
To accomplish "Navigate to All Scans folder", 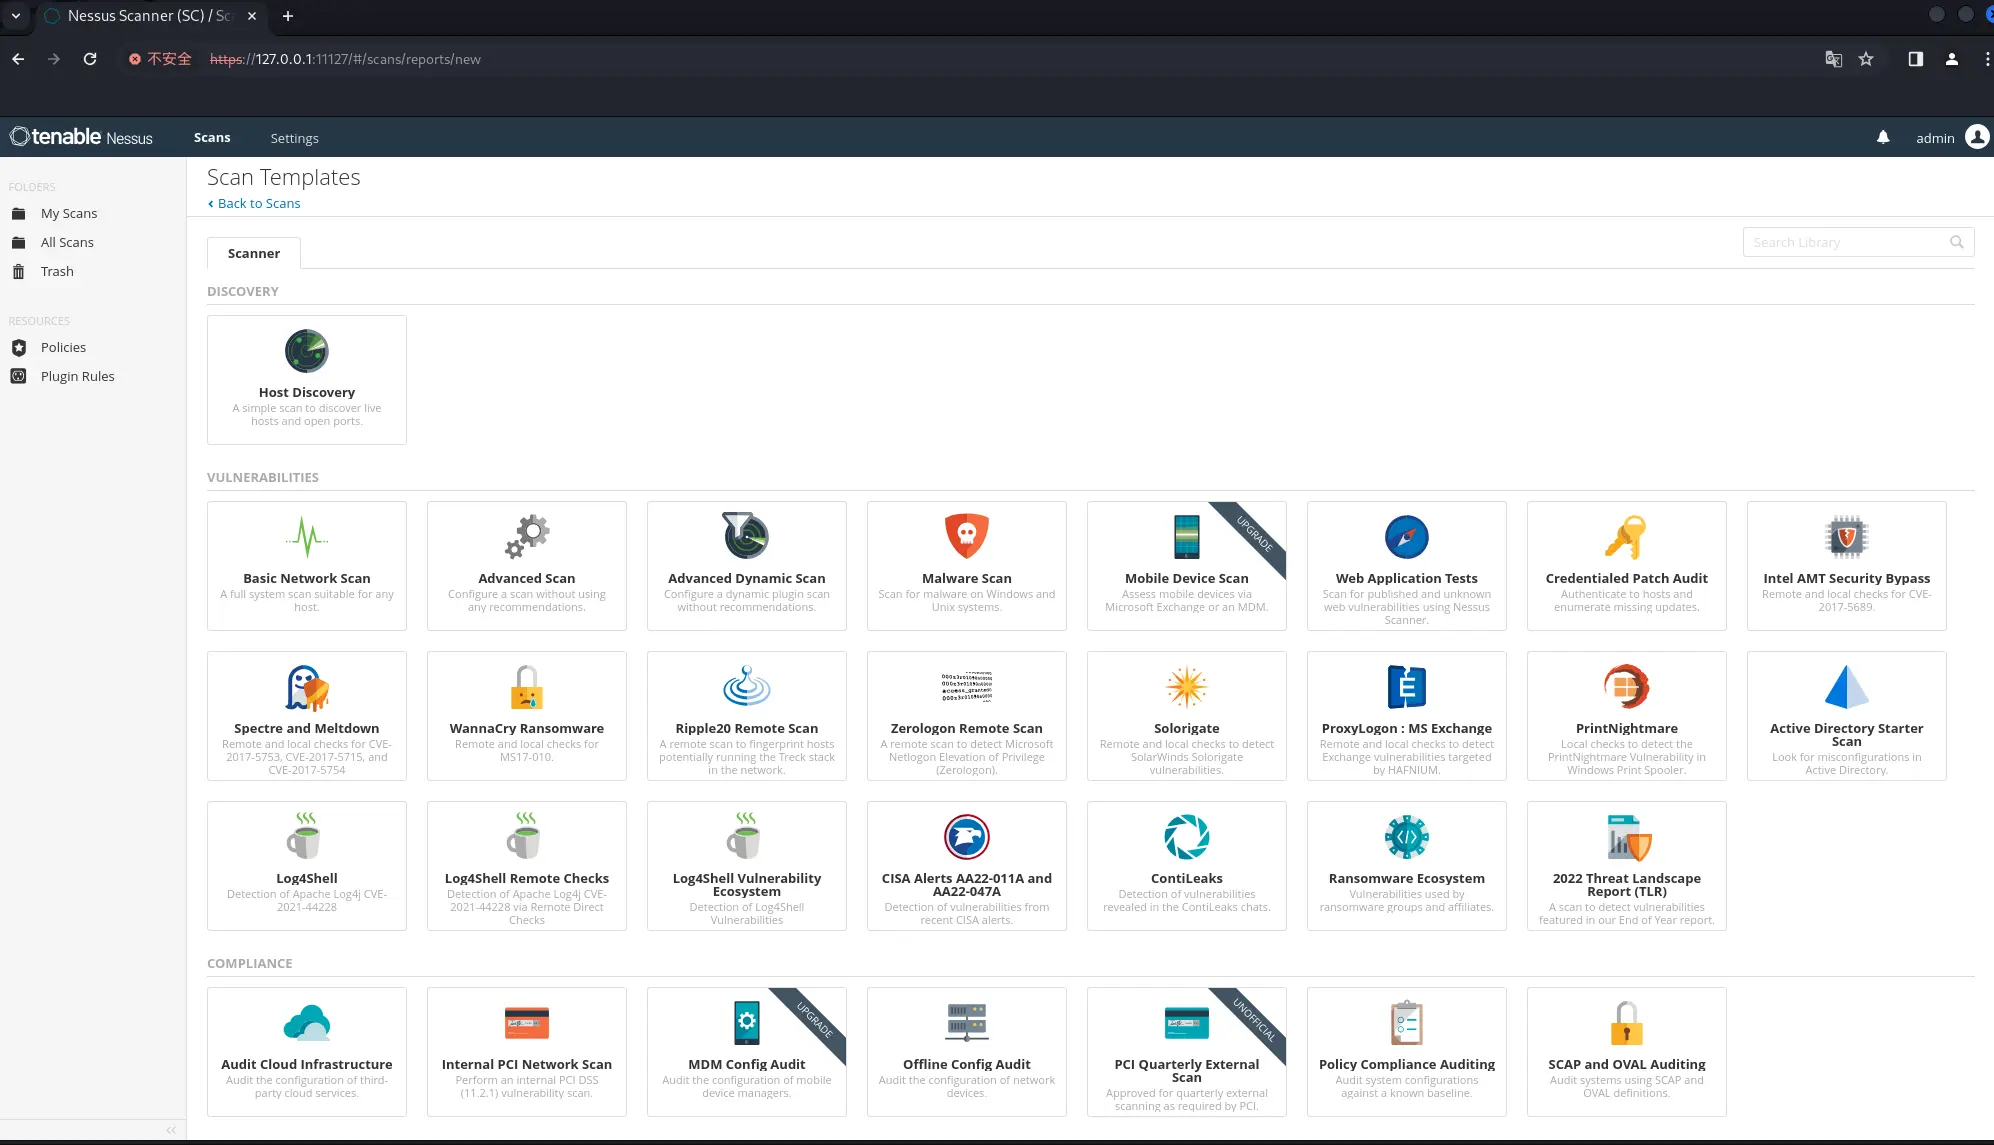I will [x=66, y=241].
